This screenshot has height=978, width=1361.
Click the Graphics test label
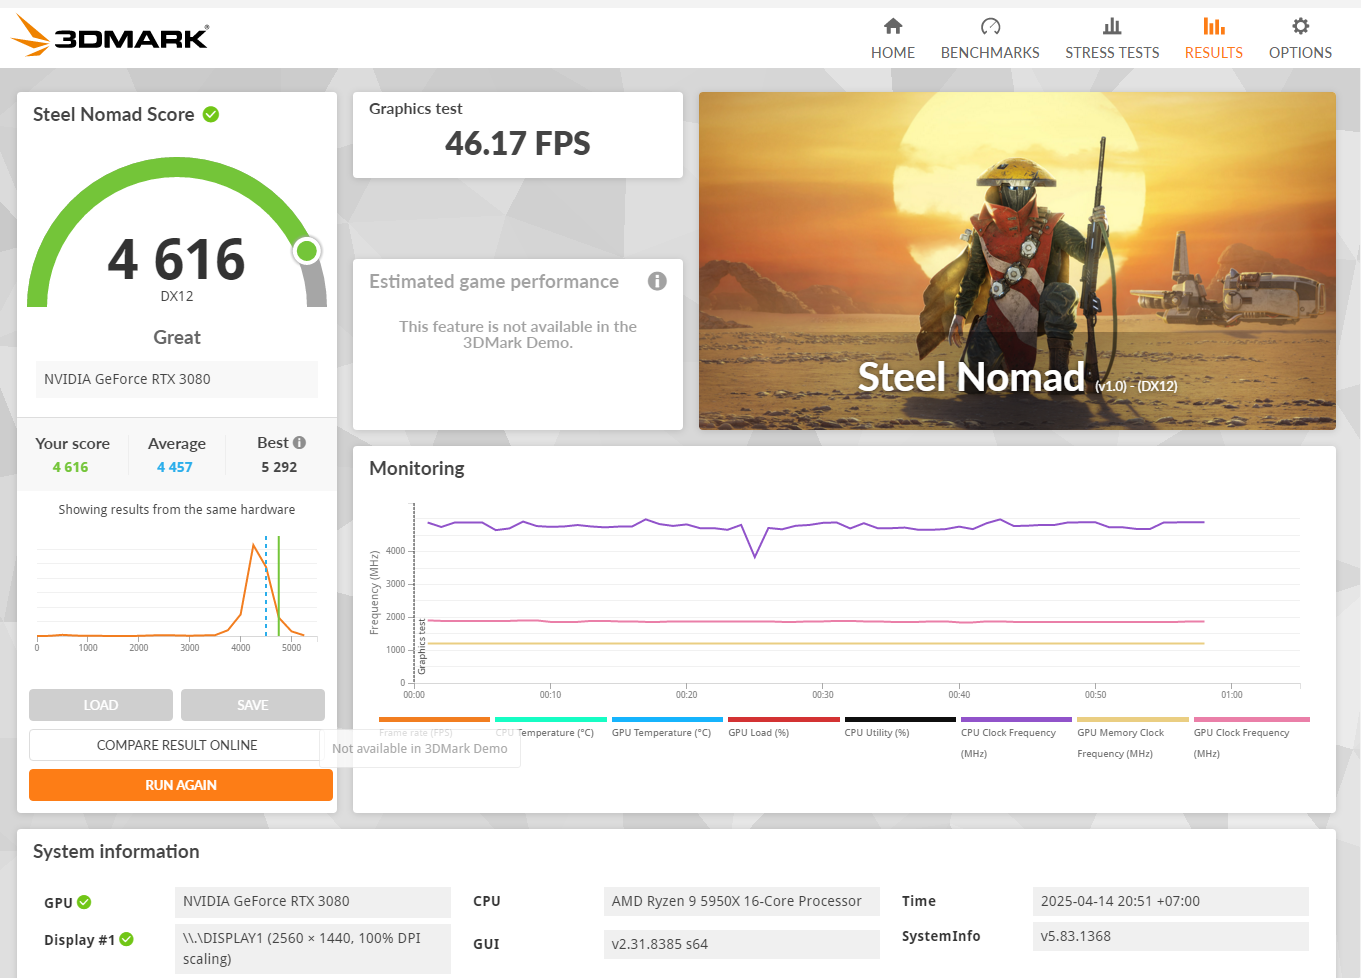pyautogui.click(x=416, y=109)
